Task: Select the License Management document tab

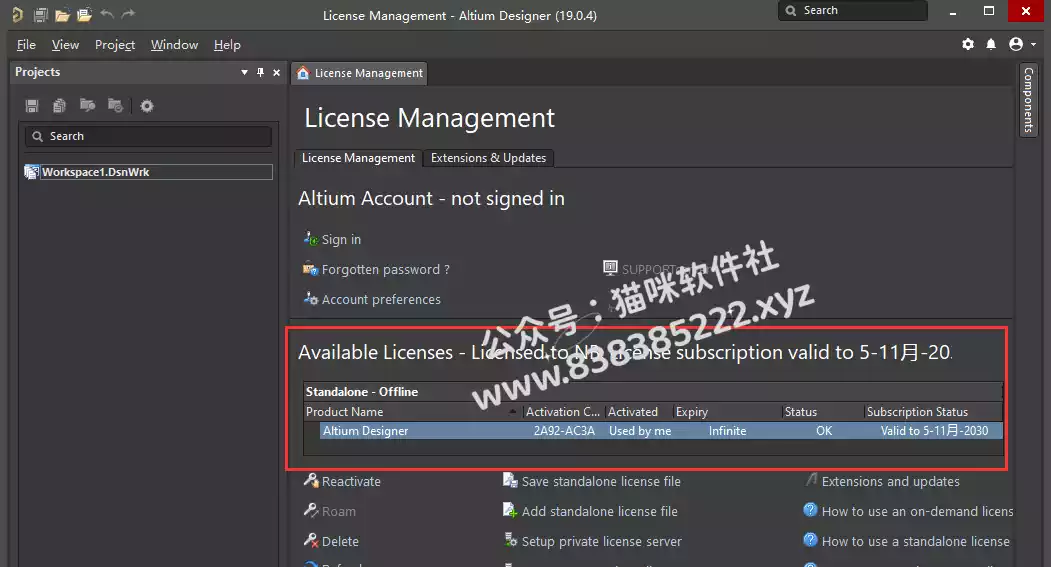Action: [359, 73]
